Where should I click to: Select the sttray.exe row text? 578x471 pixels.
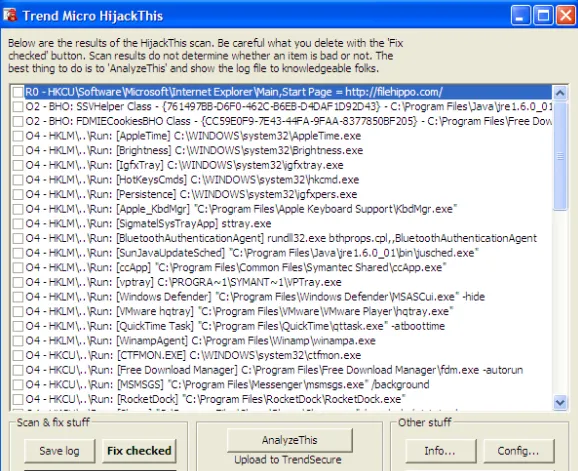tap(148, 224)
